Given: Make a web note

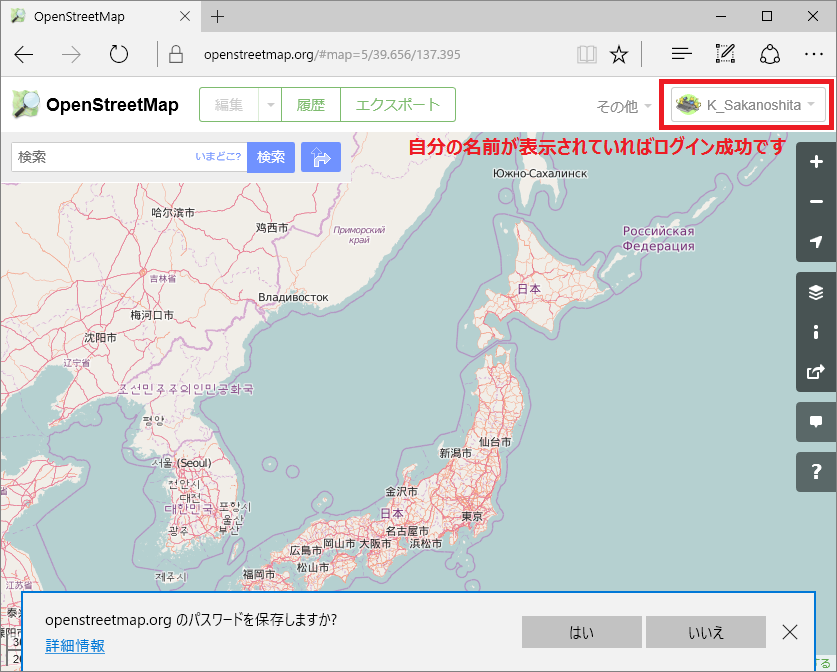Looking at the screenshot, I should point(725,54).
